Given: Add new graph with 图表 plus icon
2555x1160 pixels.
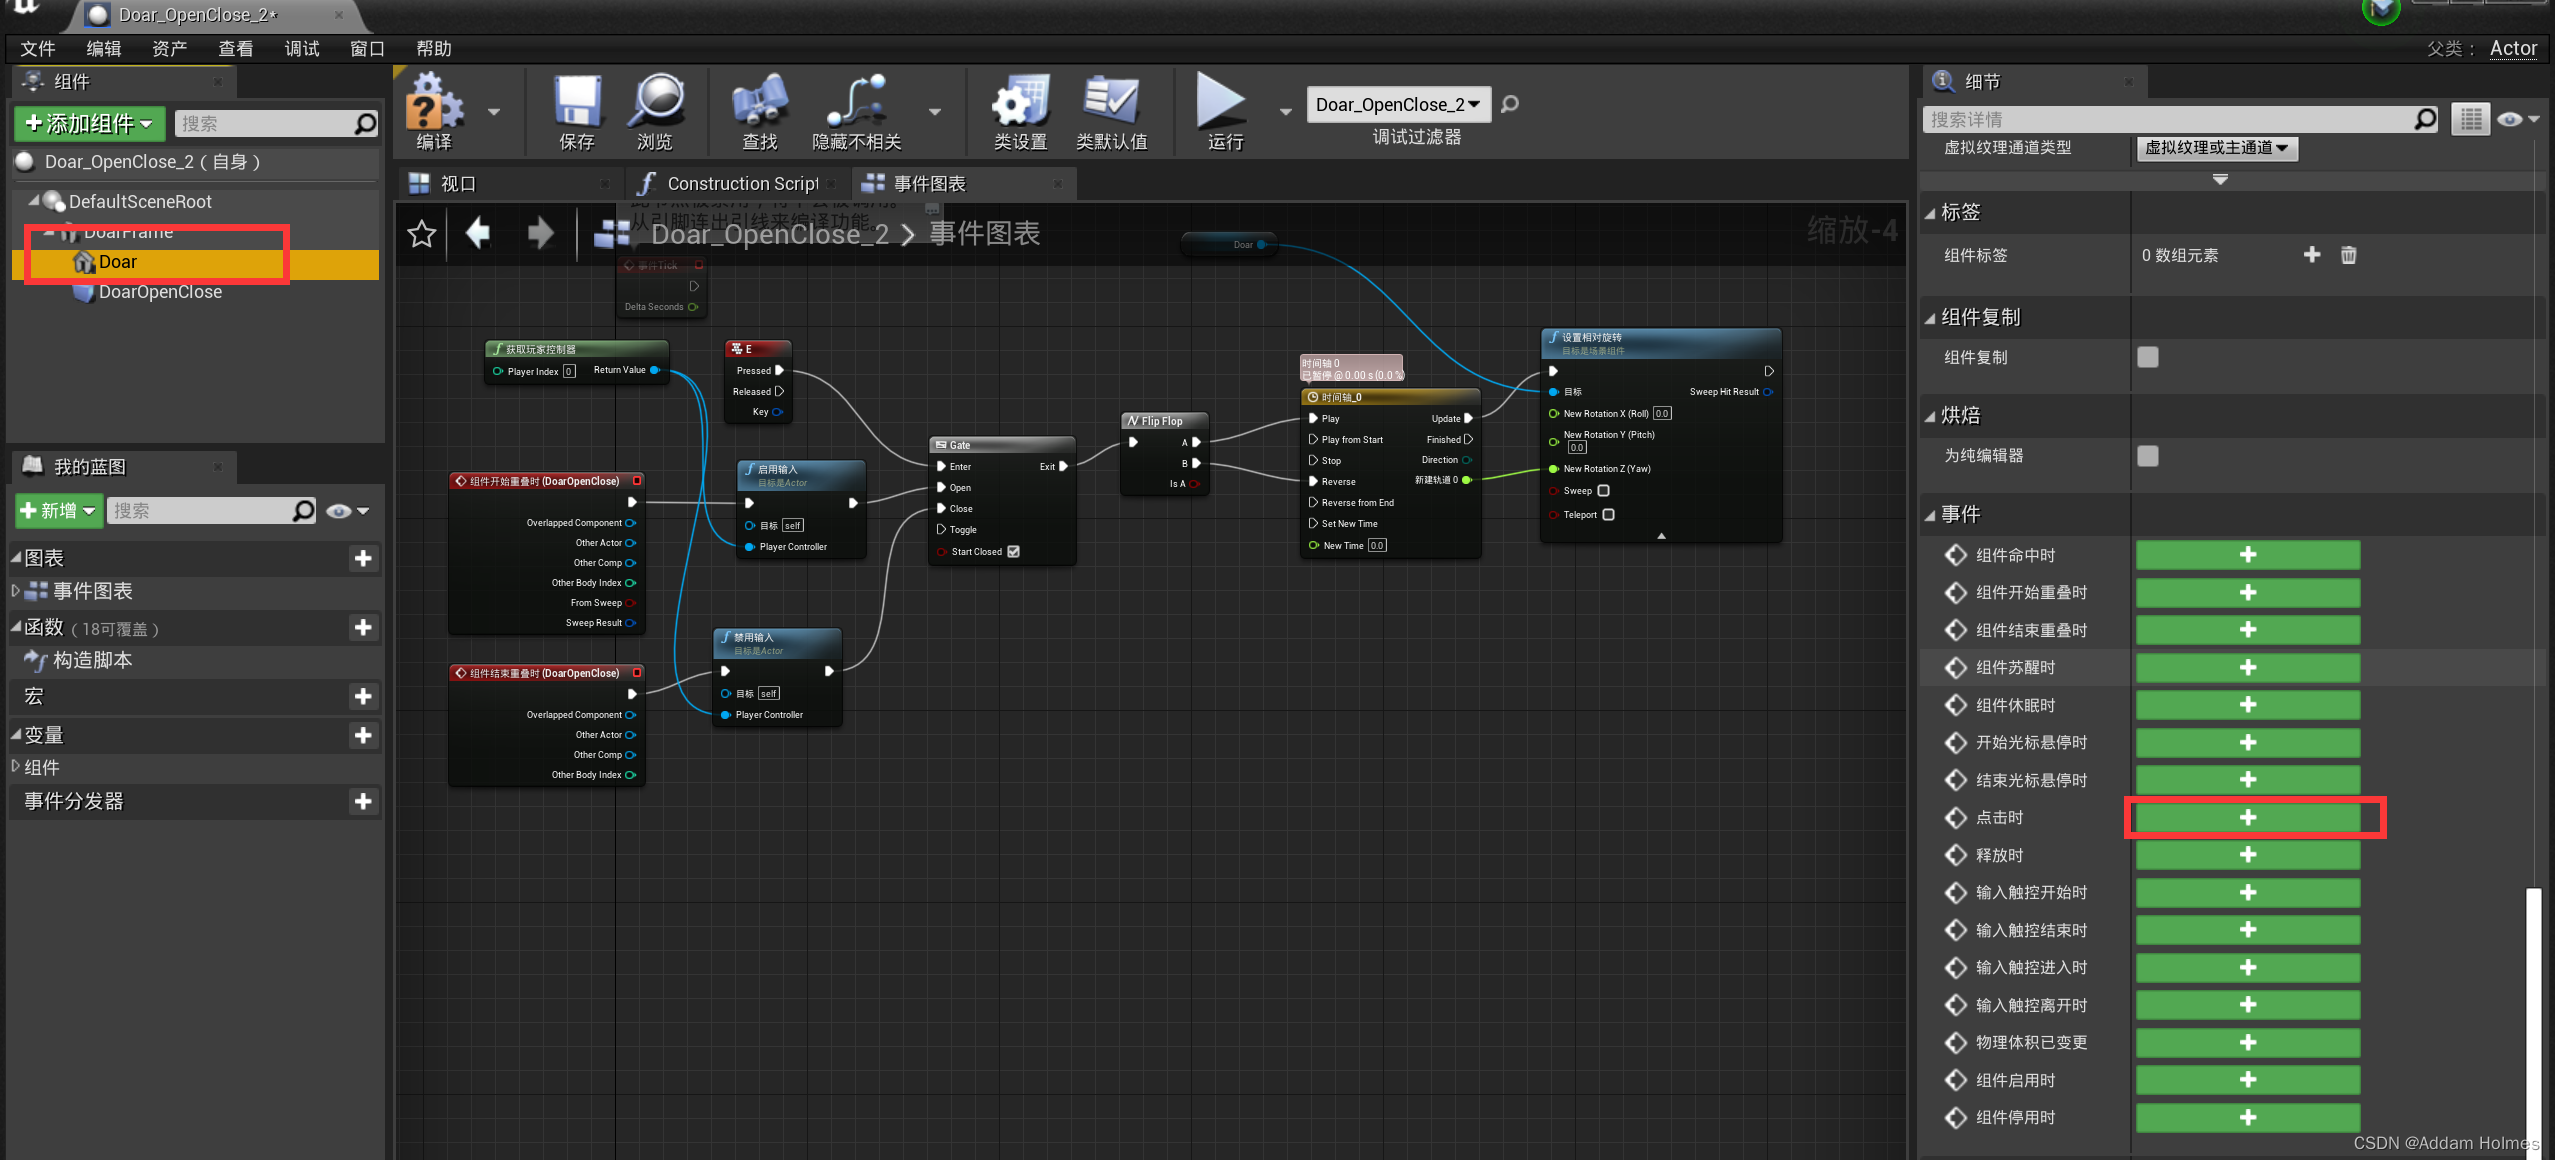Looking at the screenshot, I should pyautogui.click(x=363, y=558).
